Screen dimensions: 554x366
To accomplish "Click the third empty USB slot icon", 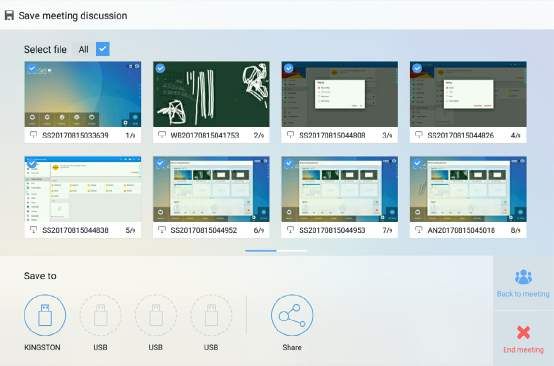I will point(211,315).
